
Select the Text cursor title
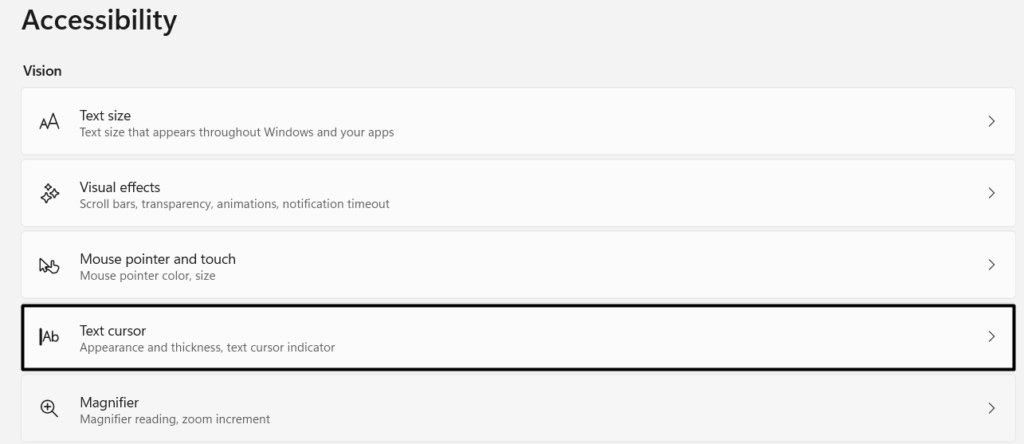[113, 330]
